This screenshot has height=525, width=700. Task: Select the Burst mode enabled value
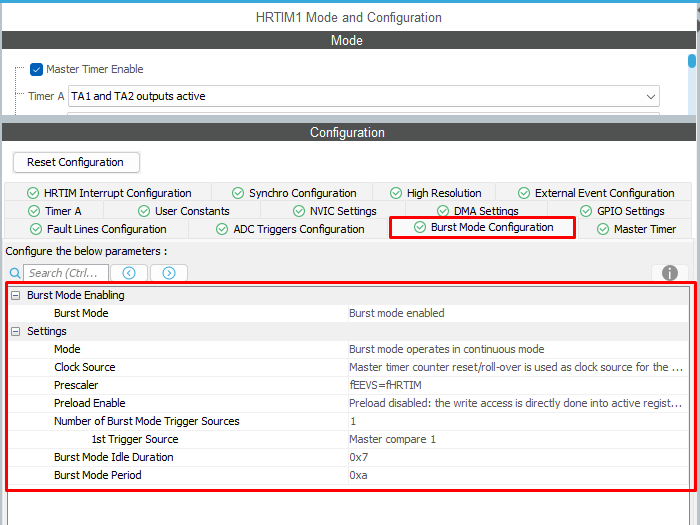click(x=518, y=313)
